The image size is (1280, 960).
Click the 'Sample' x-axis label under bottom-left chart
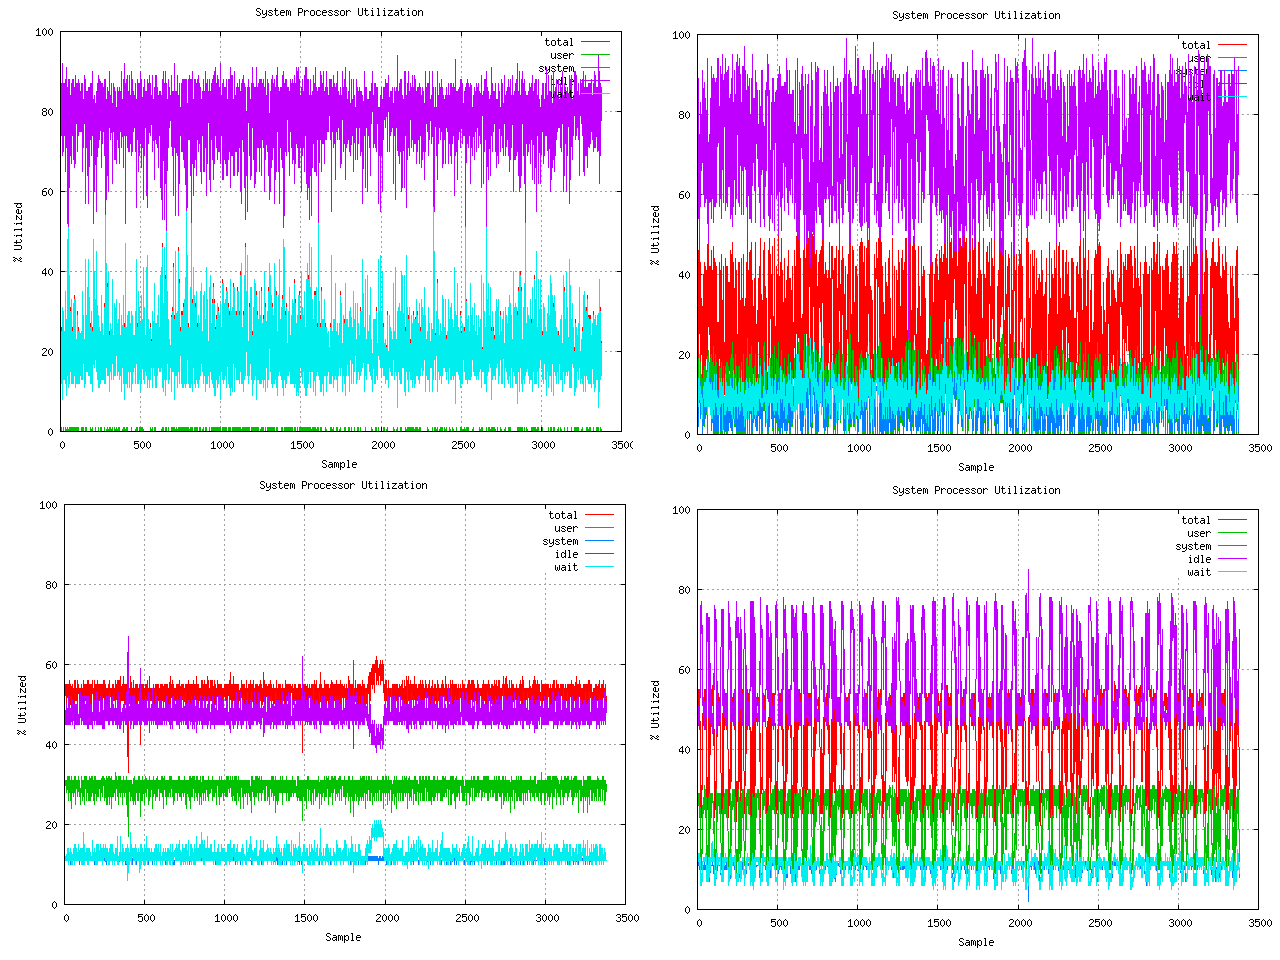point(343,937)
